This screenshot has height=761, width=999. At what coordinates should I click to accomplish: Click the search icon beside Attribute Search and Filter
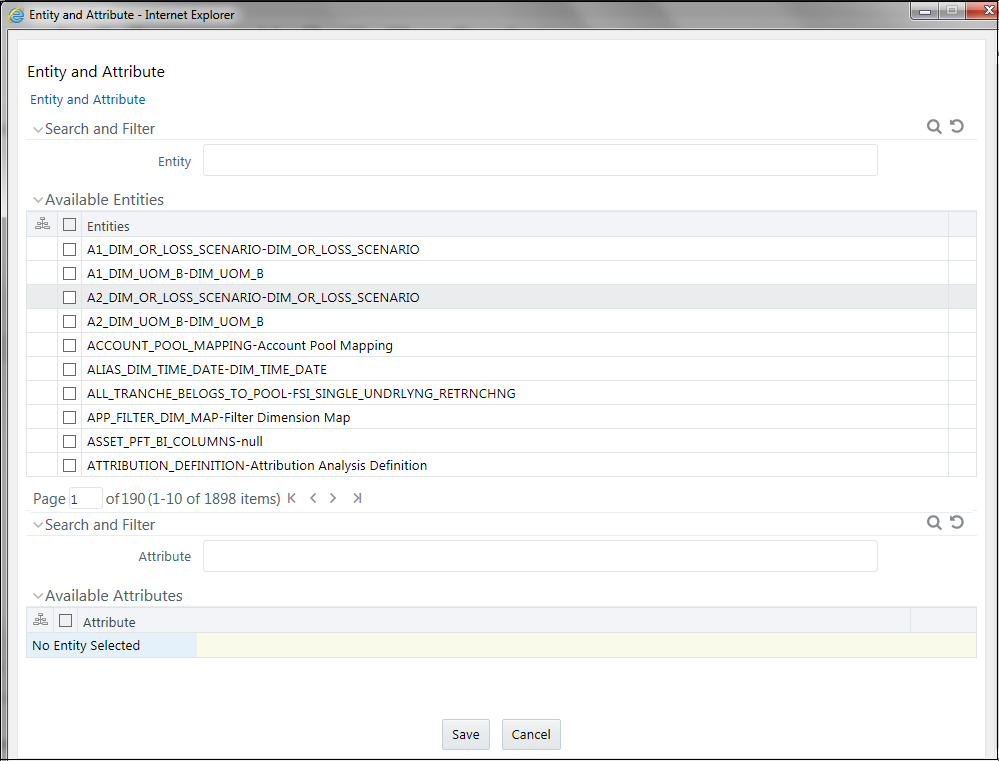point(934,522)
